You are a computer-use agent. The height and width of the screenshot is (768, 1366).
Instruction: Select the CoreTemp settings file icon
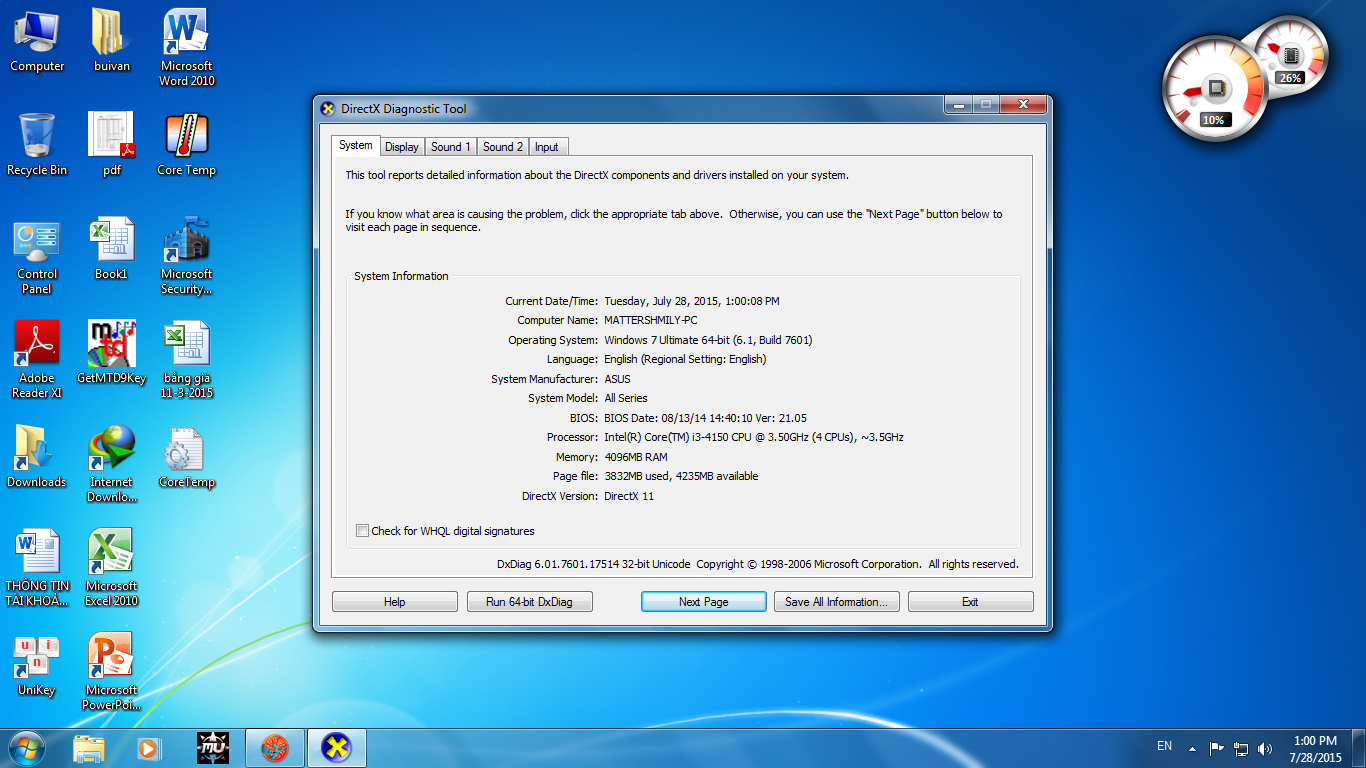(x=187, y=456)
